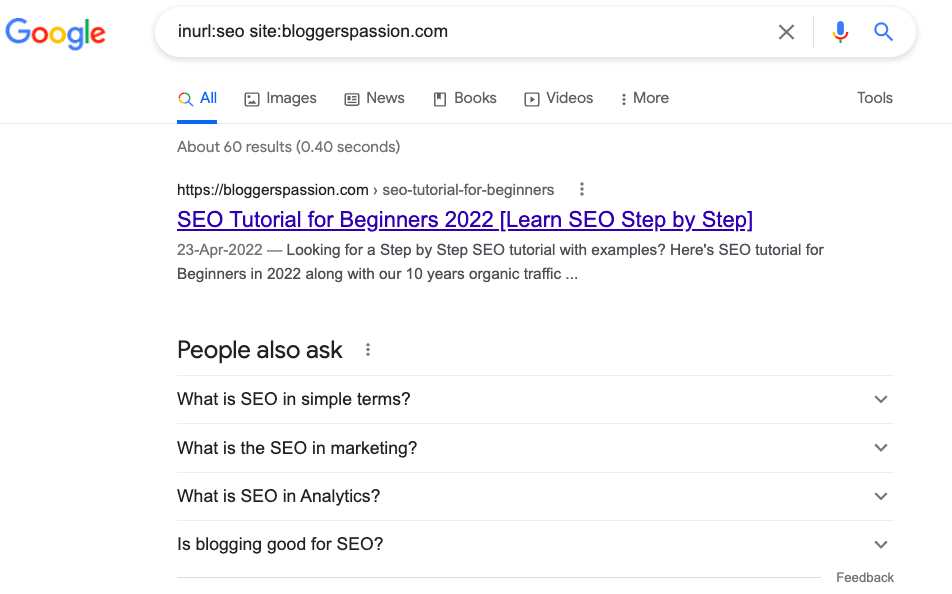The width and height of the screenshot is (952, 594).
Task: Open the search Tools menu
Action: (874, 98)
